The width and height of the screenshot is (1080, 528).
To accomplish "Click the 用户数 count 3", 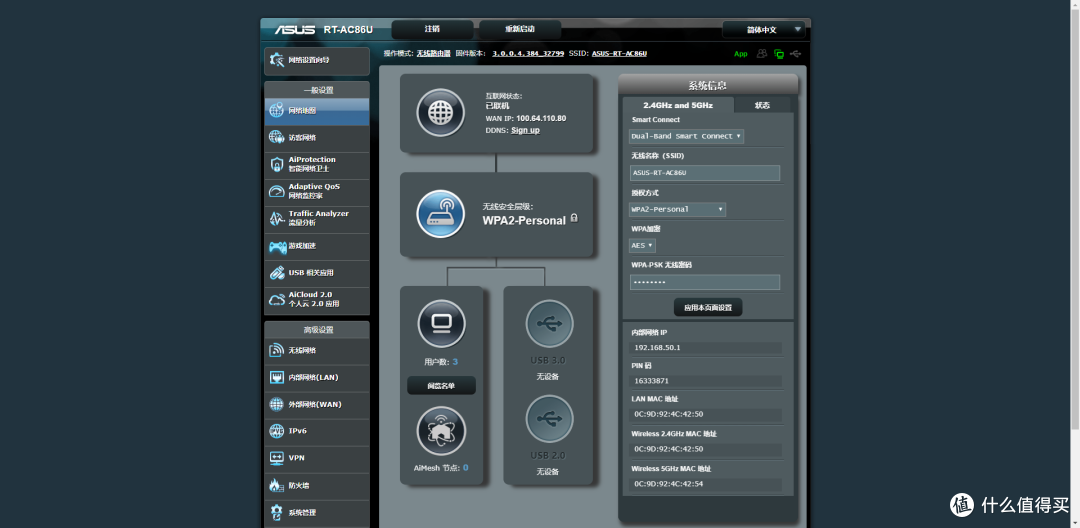I will (x=455, y=361).
